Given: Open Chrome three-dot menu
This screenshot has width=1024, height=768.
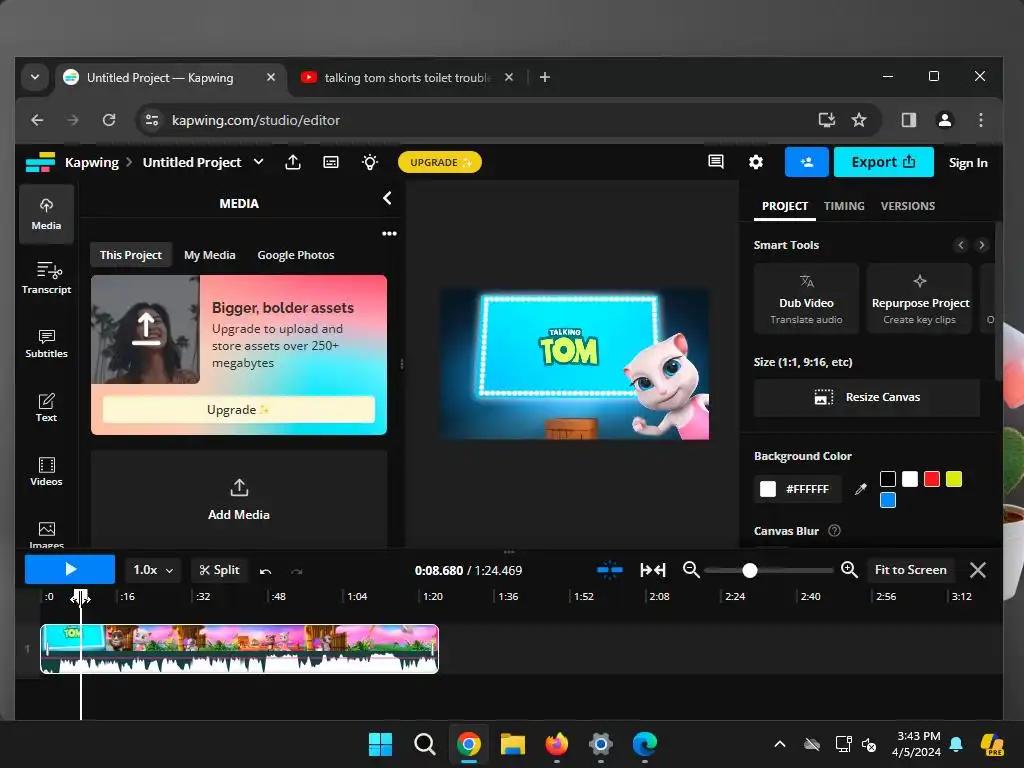Looking at the screenshot, I should coord(980,120).
